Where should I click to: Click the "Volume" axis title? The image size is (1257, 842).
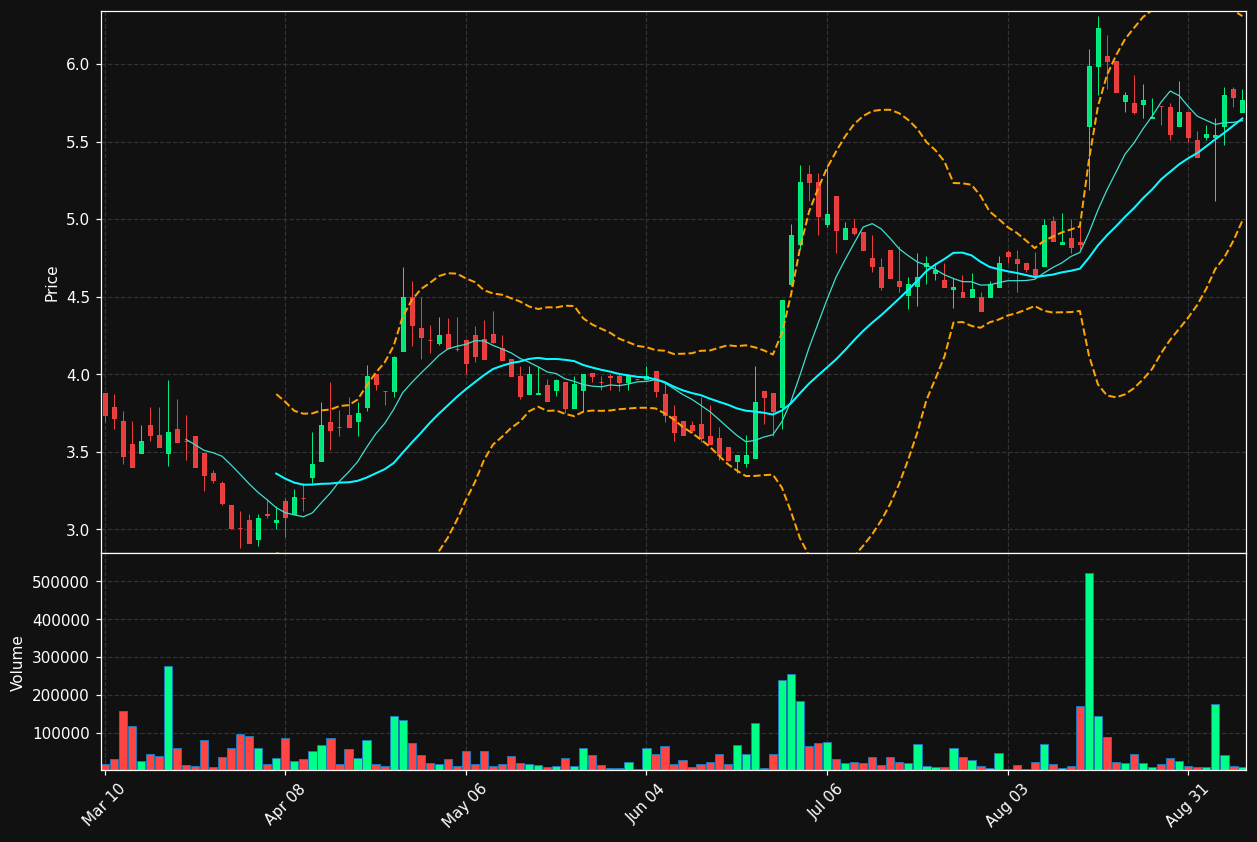point(18,663)
